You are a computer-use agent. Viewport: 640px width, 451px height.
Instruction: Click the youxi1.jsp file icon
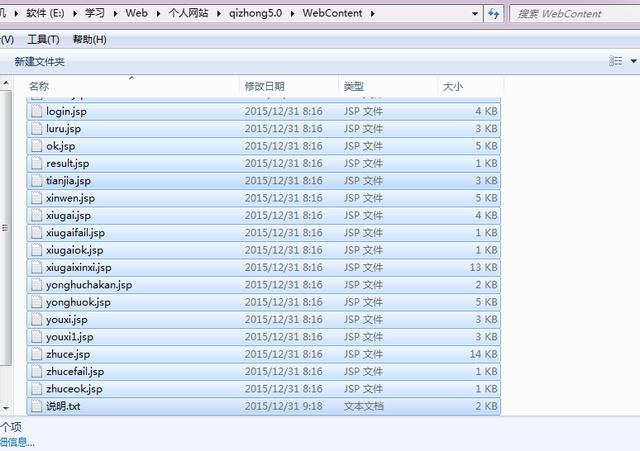(x=37, y=337)
